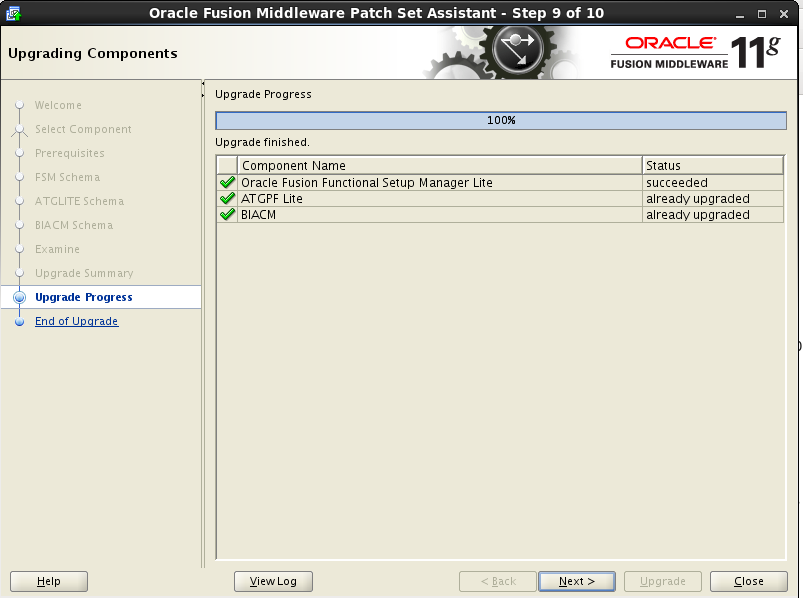
Task: Click the Status column header
Action: coord(713,165)
